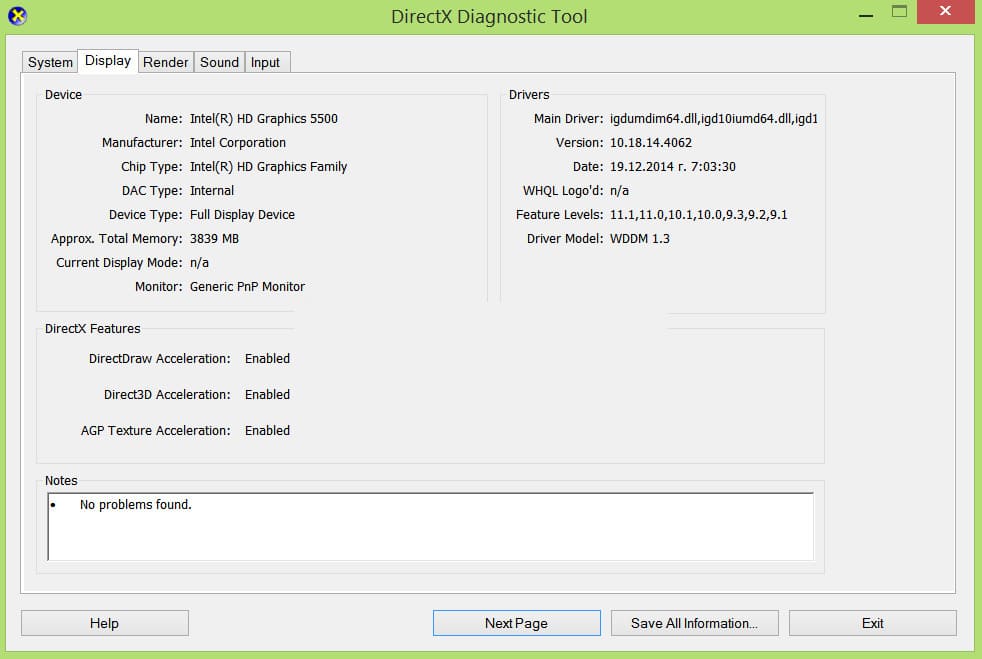This screenshot has width=982, height=659.
Task: Click the driver version 10.18.14.4062 text
Action: click(651, 143)
